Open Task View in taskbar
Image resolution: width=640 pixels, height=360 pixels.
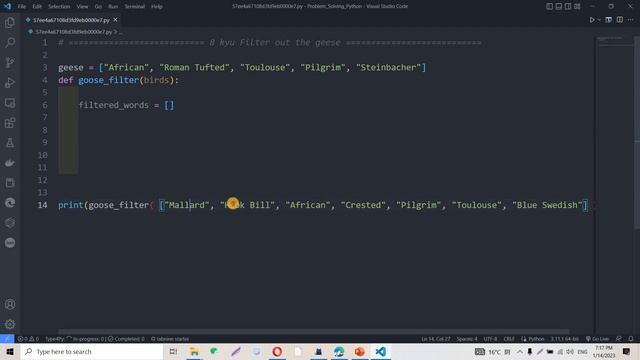click(x=173, y=351)
